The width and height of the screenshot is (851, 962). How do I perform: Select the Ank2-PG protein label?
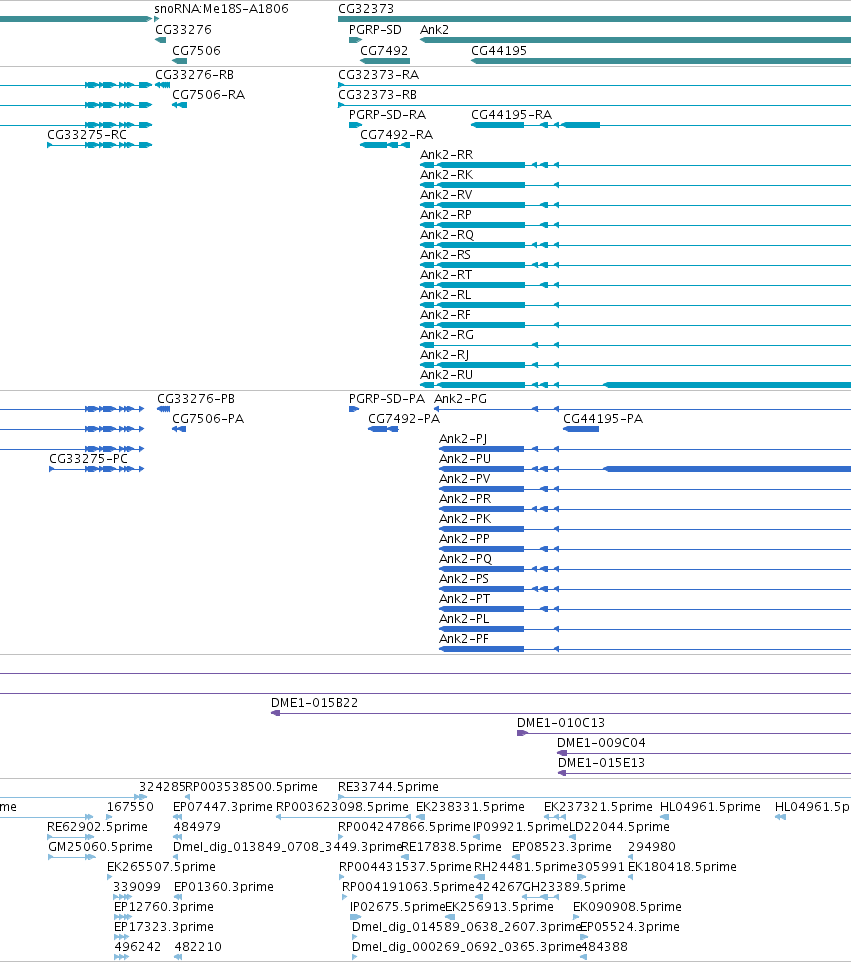tap(460, 398)
